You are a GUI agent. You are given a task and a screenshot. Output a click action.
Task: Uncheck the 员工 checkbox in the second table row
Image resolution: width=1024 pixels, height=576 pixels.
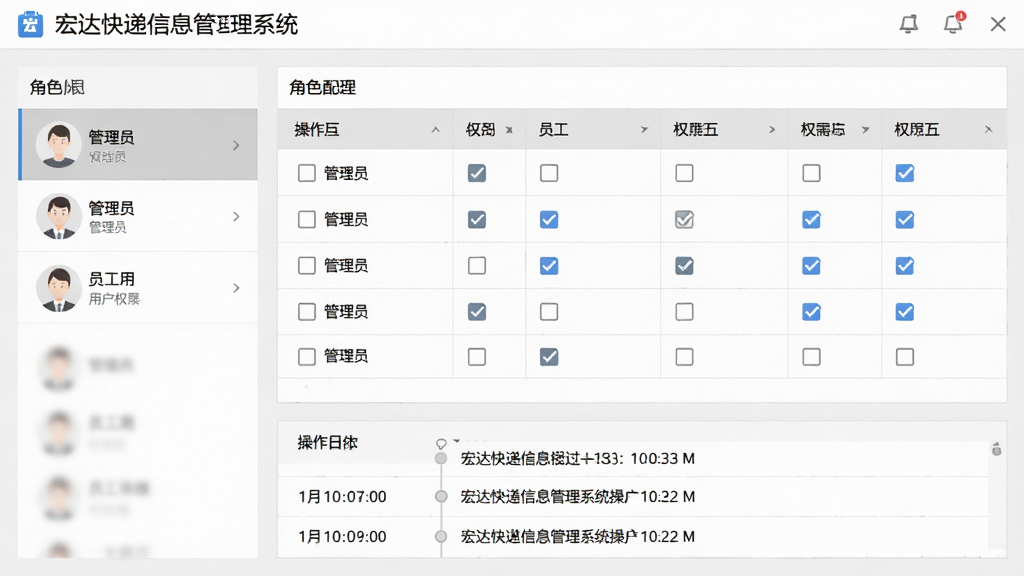point(549,219)
